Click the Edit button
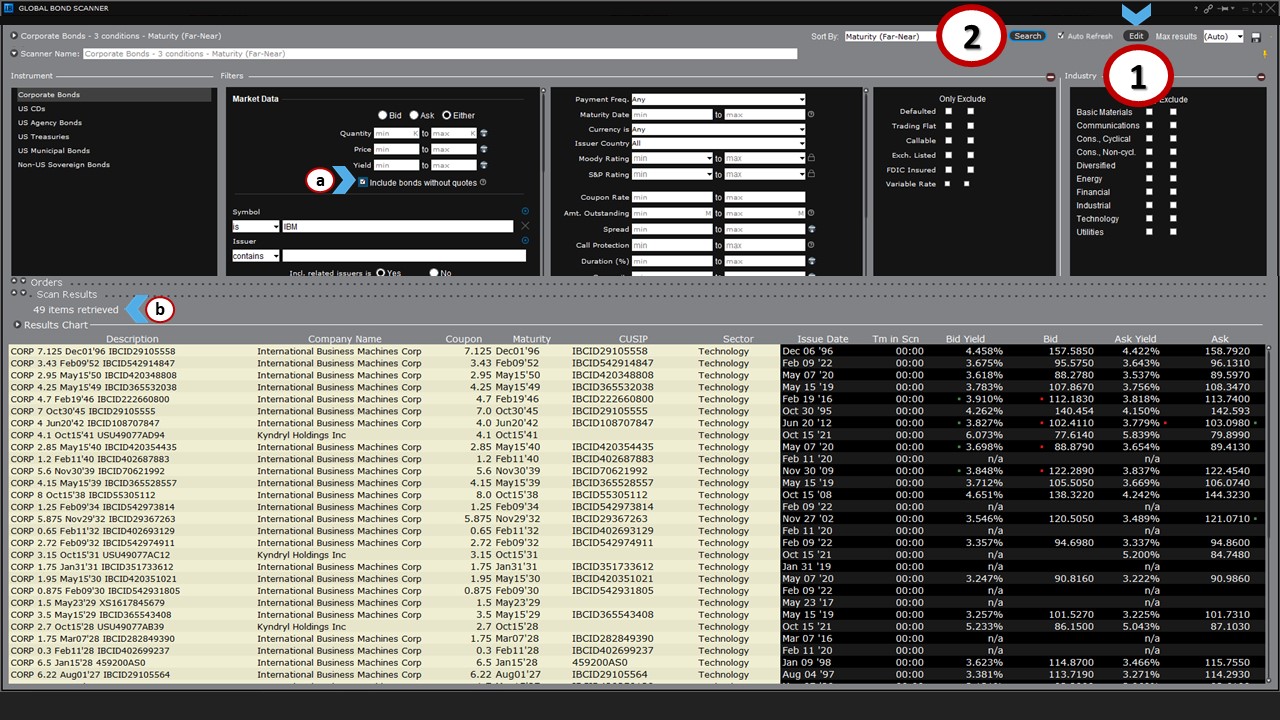Viewport: 1280px width, 720px height. [x=1135, y=36]
